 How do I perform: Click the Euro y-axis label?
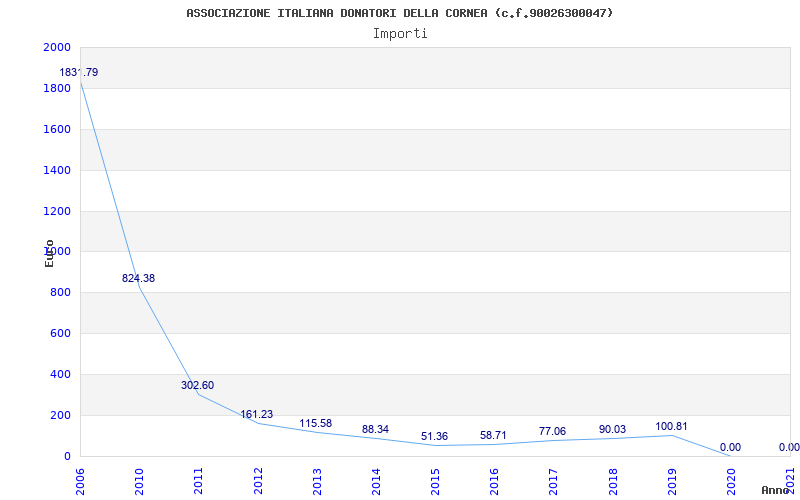coord(49,252)
